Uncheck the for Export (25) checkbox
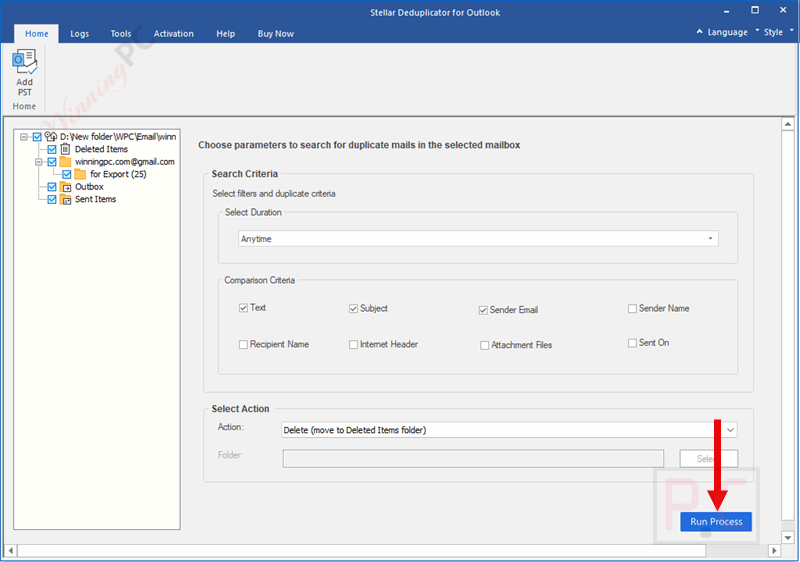This screenshot has width=800, height=562. click(66, 174)
